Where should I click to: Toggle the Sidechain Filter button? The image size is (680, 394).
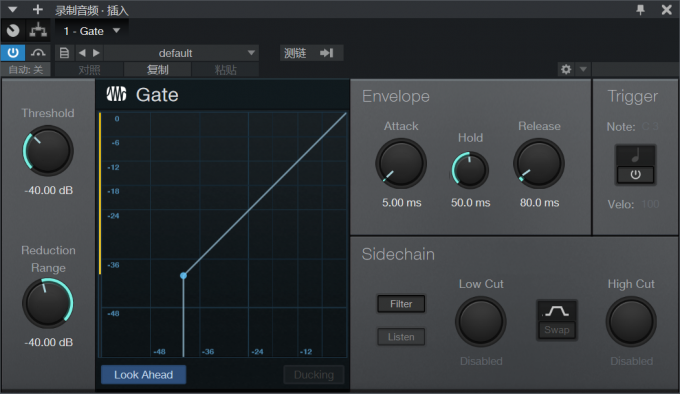tap(401, 304)
